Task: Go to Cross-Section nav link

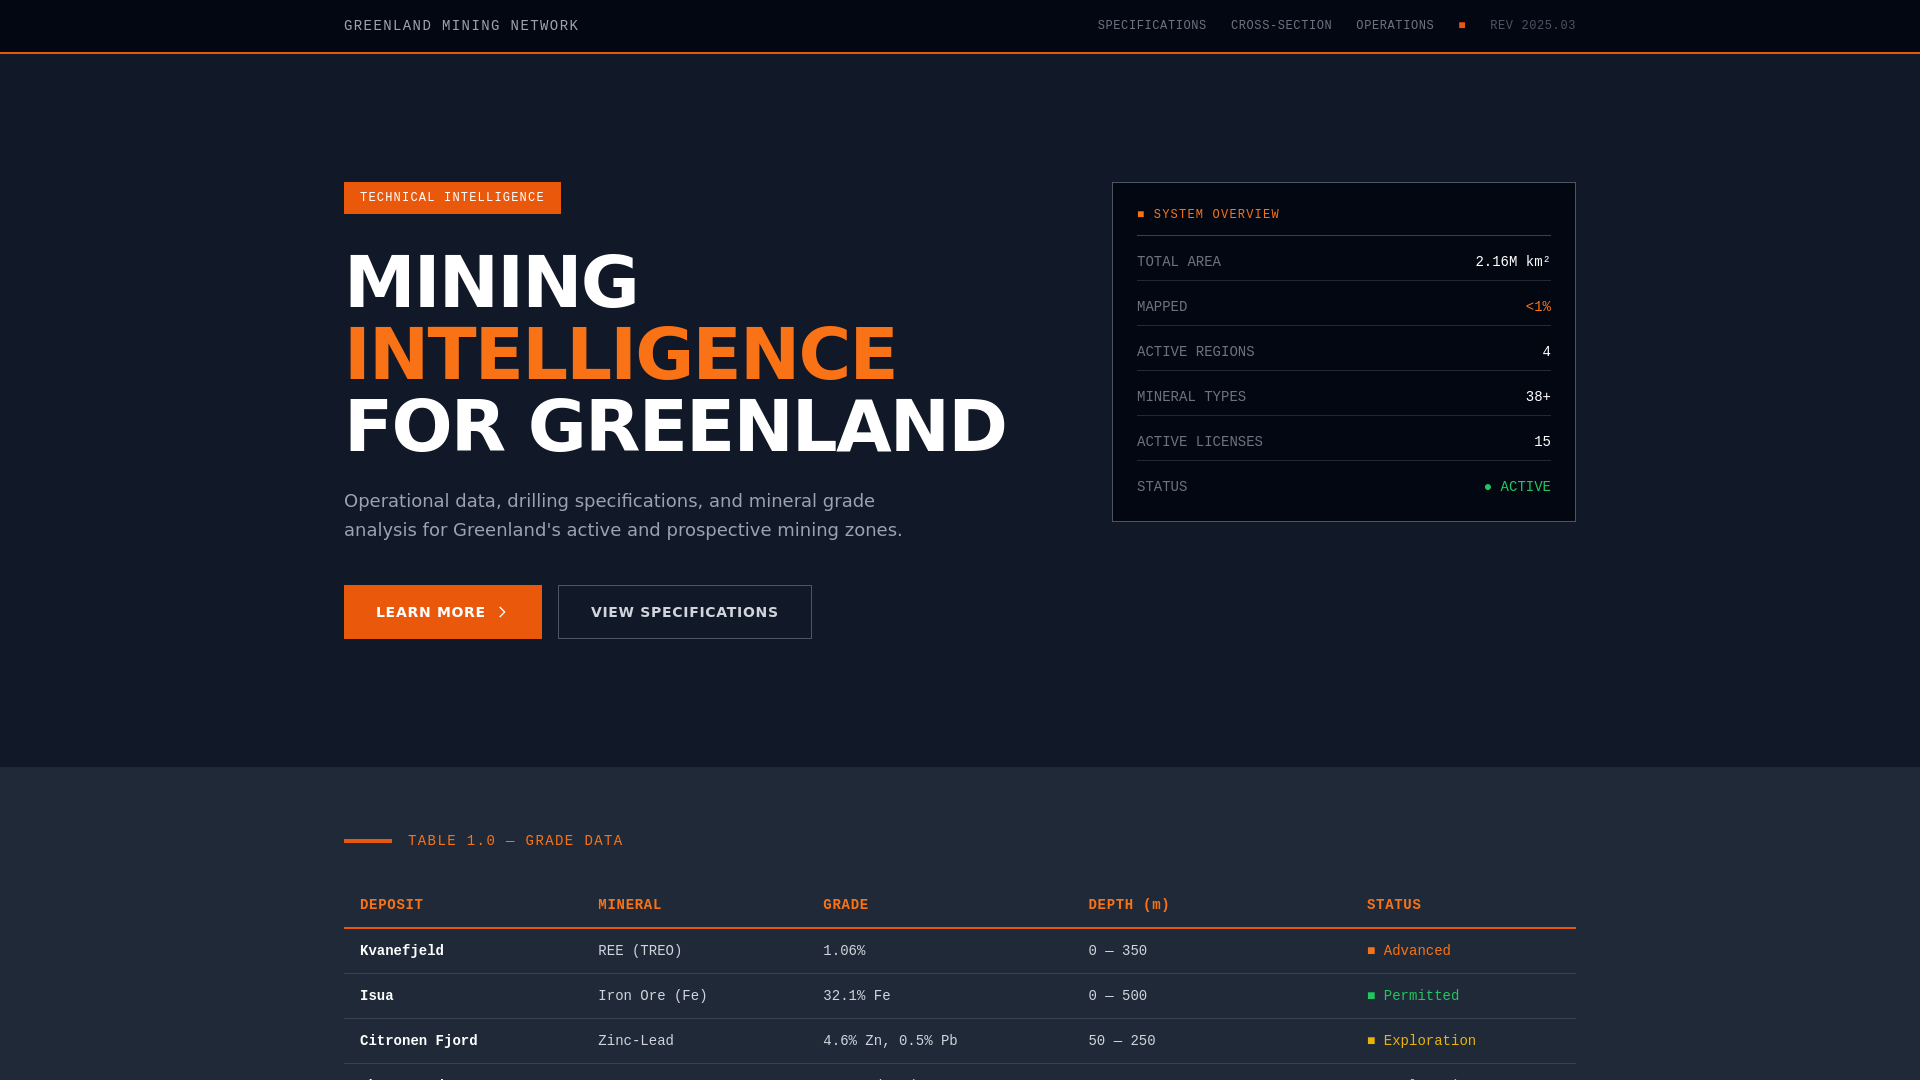Action: (1281, 26)
